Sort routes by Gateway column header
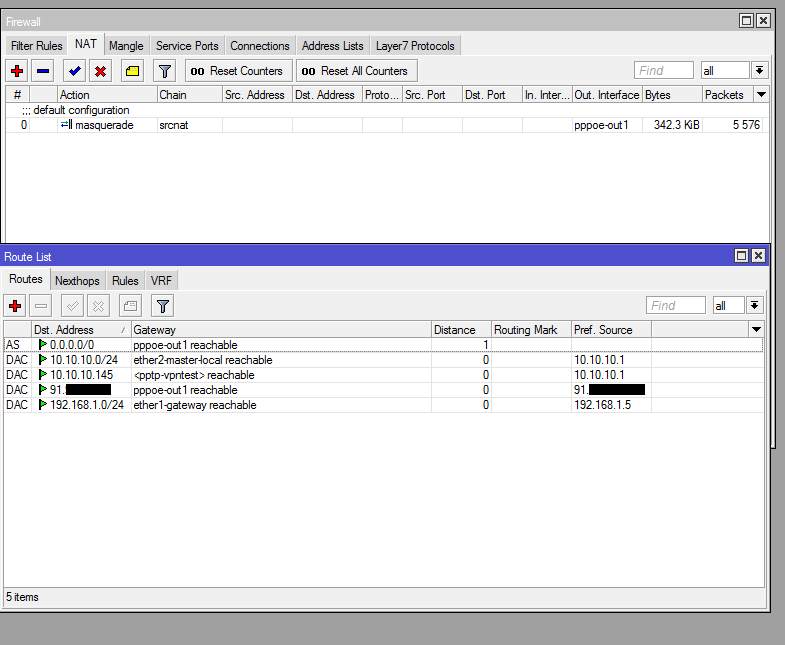785x645 pixels. [x=281, y=330]
